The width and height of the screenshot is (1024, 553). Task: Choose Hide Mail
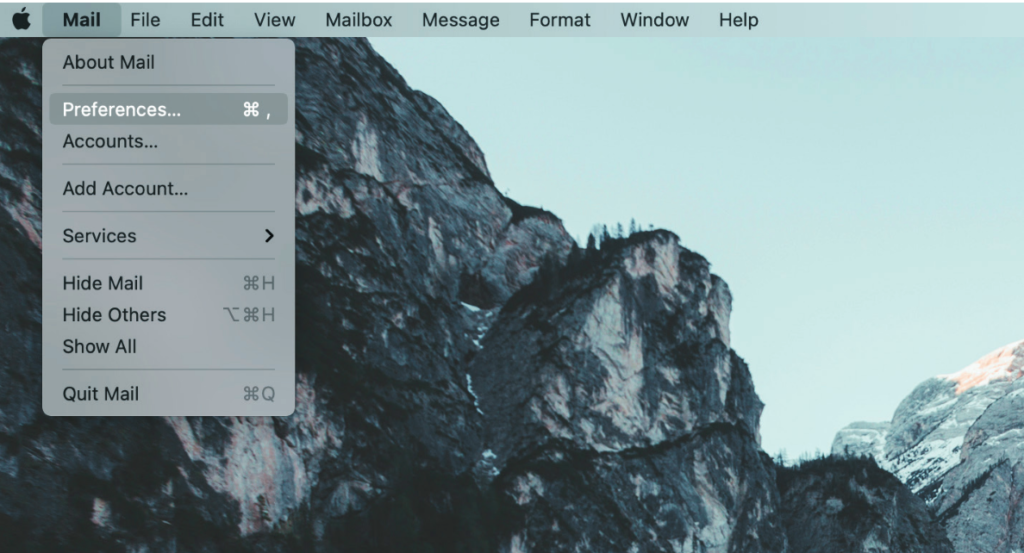(x=168, y=283)
